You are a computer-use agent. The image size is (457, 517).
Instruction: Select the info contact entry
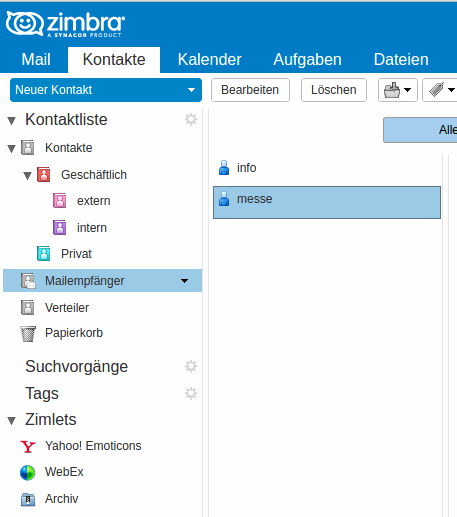coord(327,168)
